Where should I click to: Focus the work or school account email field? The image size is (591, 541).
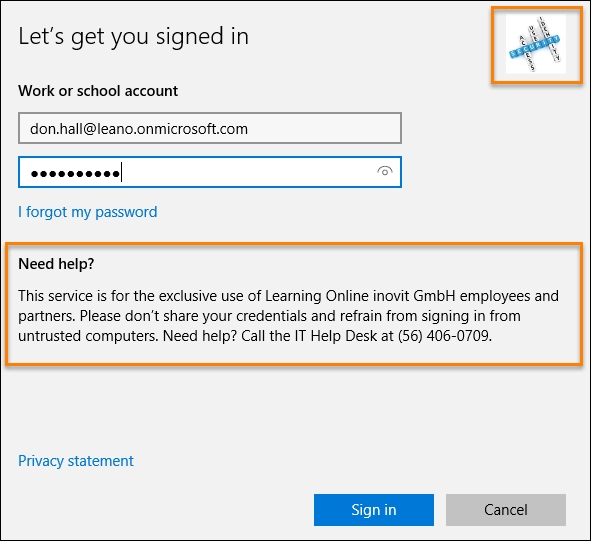(210, 128)
